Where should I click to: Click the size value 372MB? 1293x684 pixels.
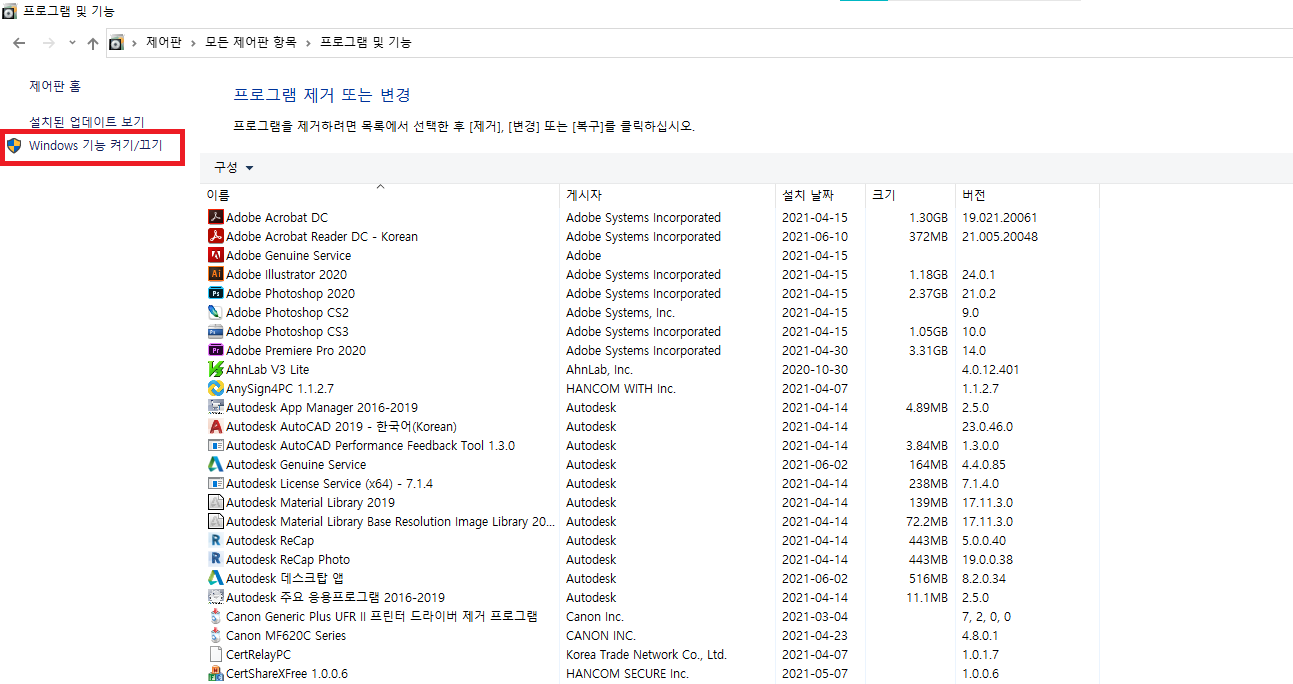[x=928, y=236]
